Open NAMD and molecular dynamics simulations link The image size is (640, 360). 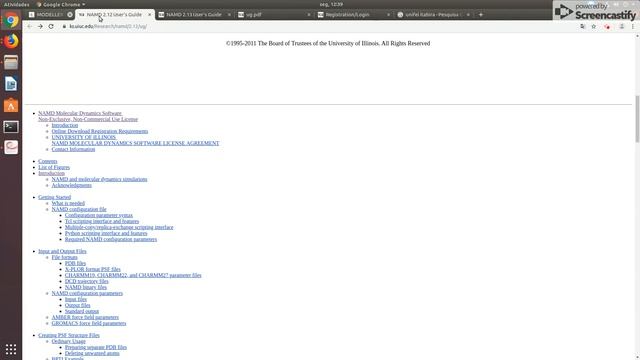click(99, 179)
